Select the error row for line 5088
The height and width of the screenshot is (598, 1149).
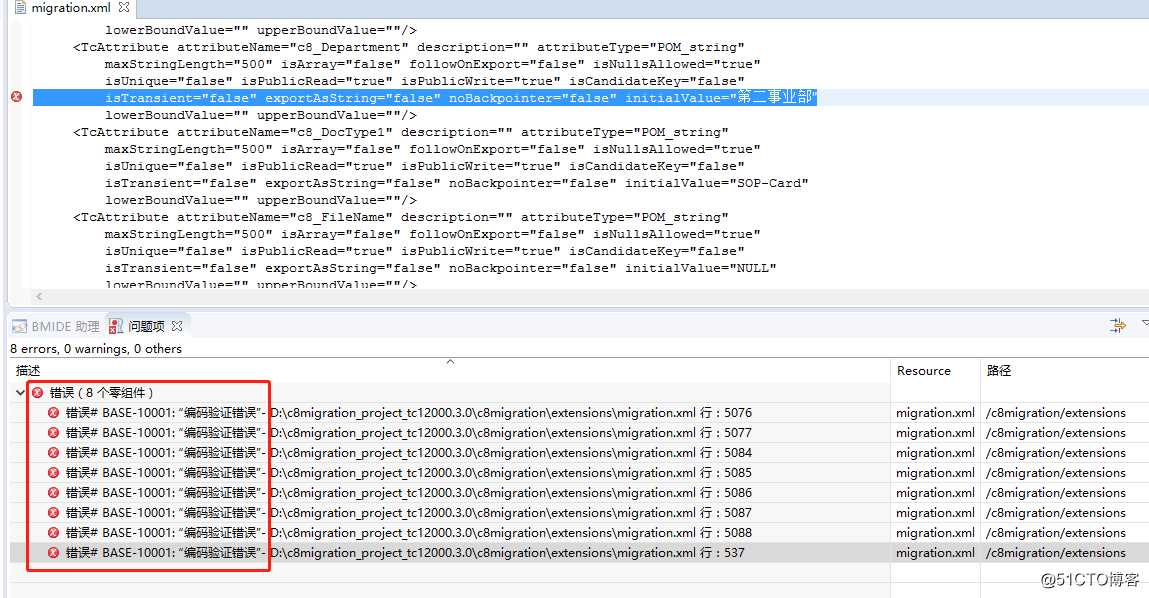(579, 533)
